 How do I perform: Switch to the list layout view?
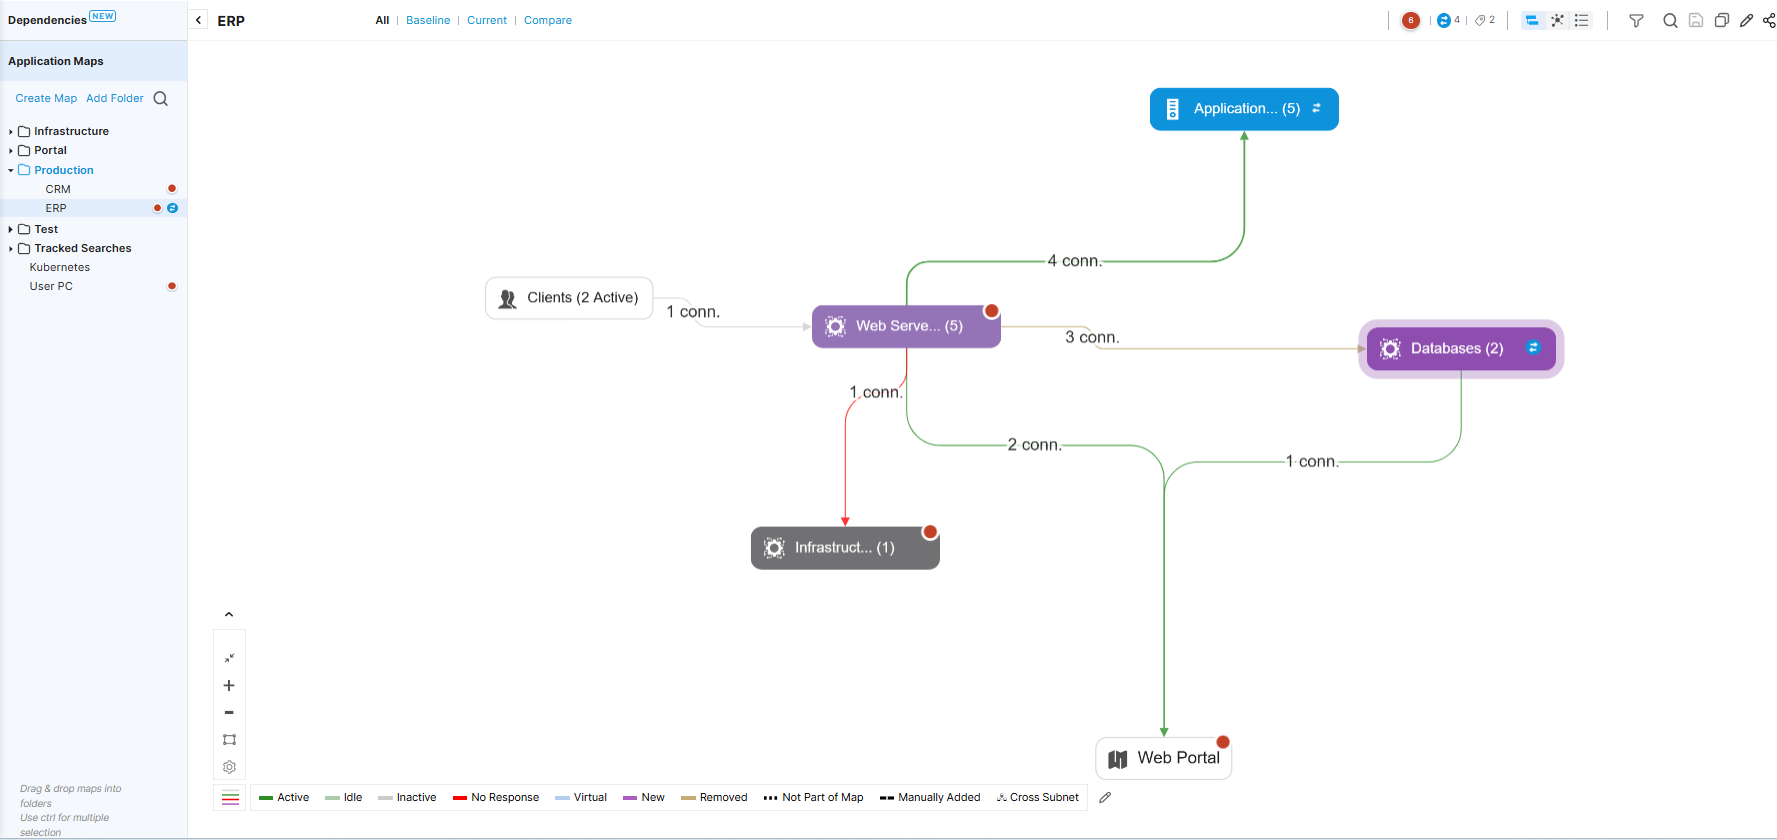(x=1582, y=20)
